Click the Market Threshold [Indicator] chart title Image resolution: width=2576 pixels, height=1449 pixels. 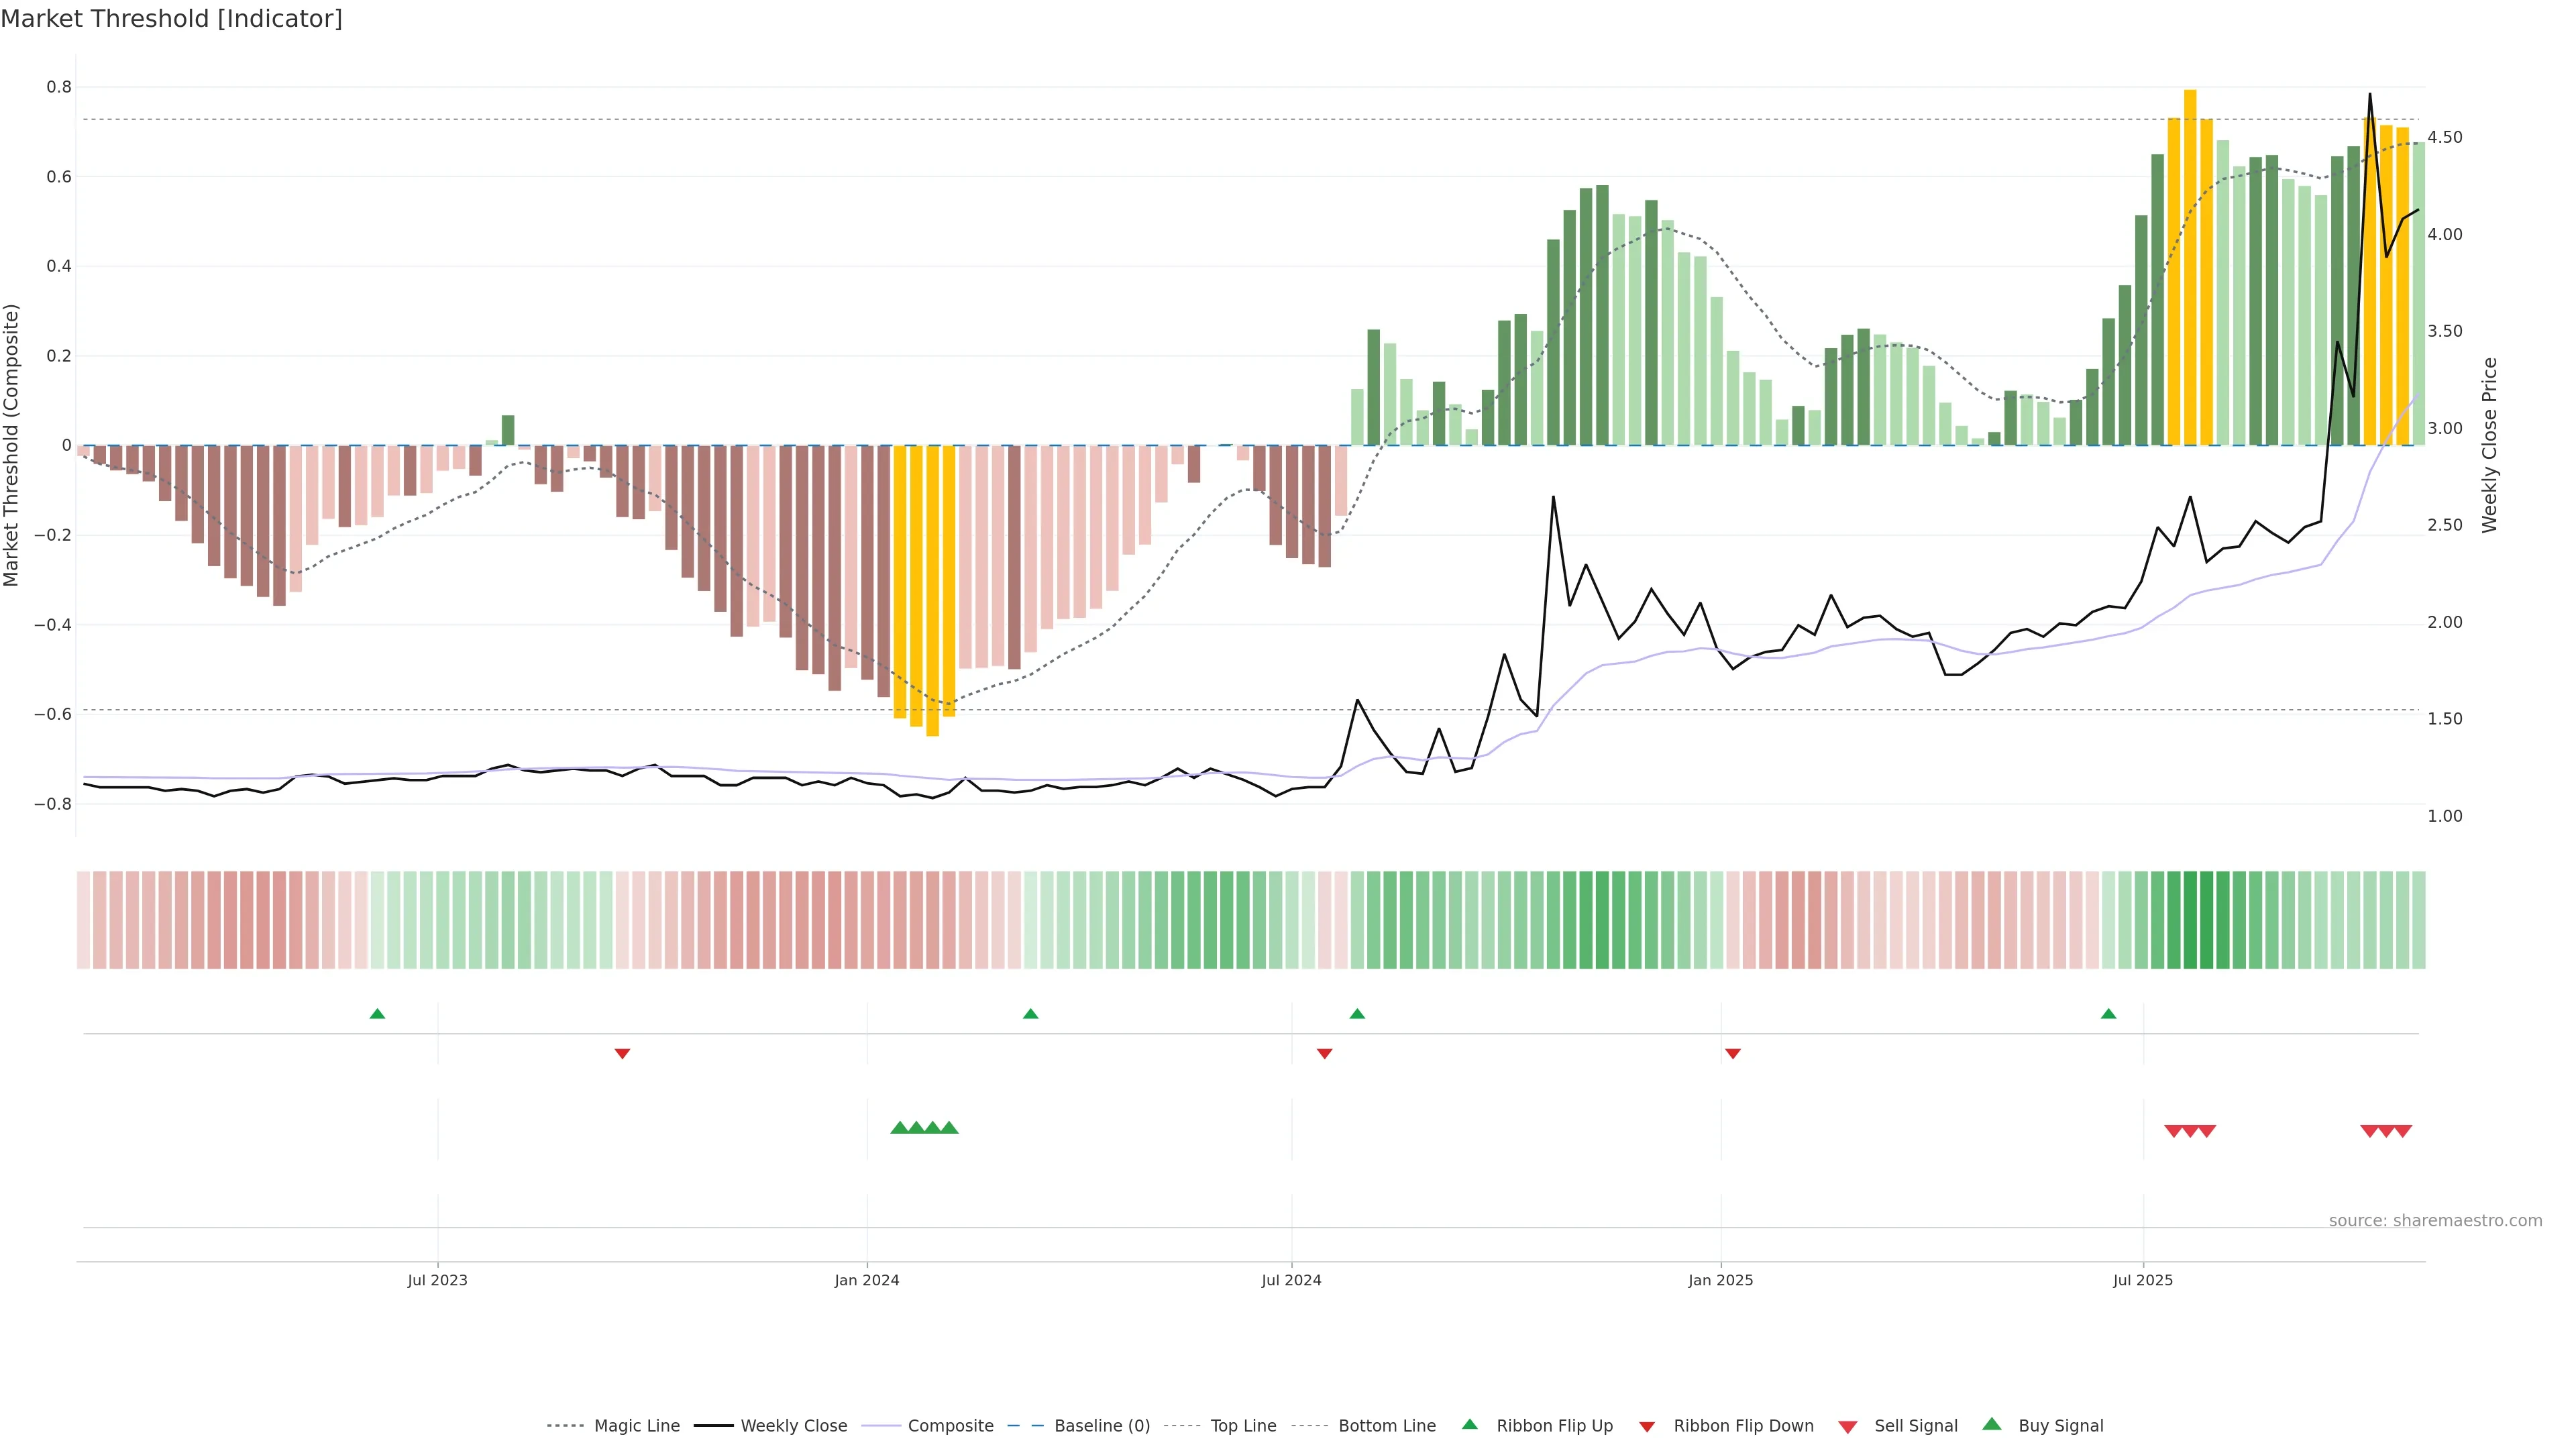click(x=171, y=19)
